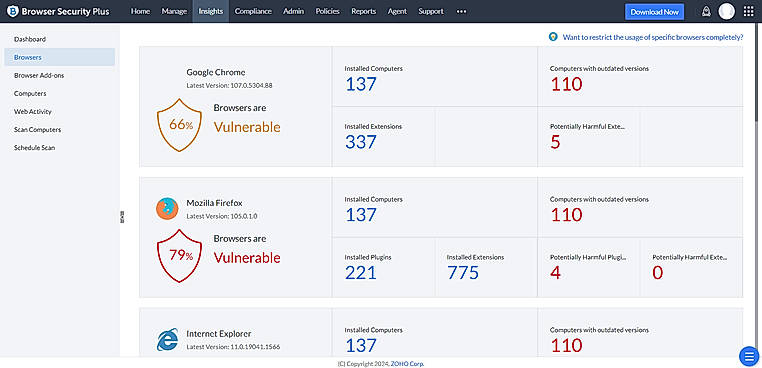Collapse the sidebar using the splitter handle
This screenshot has width=762, height=368.
(122, 217)
